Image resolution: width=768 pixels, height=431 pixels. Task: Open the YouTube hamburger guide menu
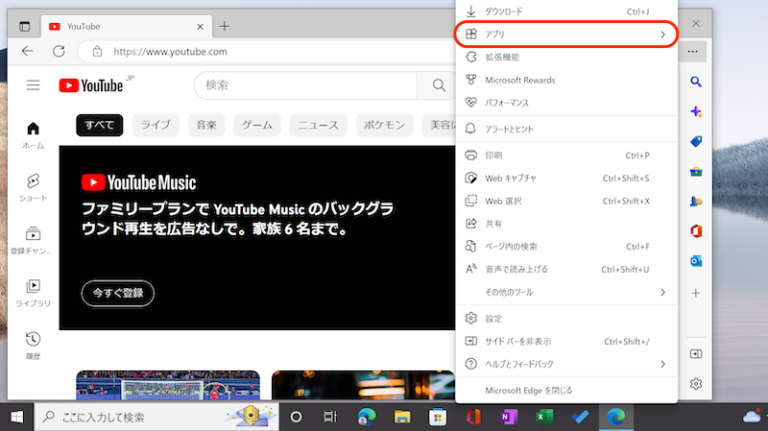(33, 85)
